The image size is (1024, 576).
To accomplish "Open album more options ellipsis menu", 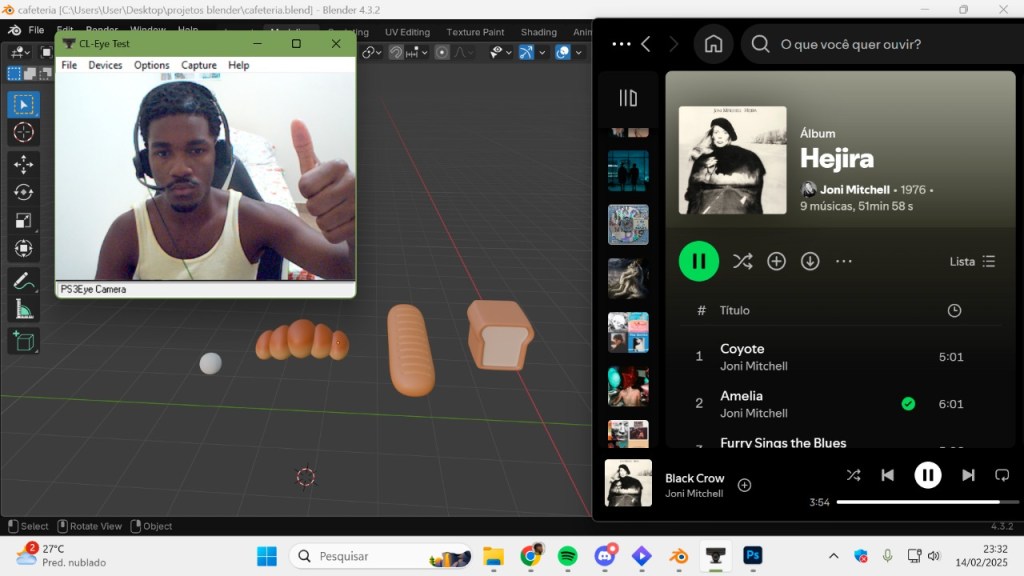I will 844,261.
